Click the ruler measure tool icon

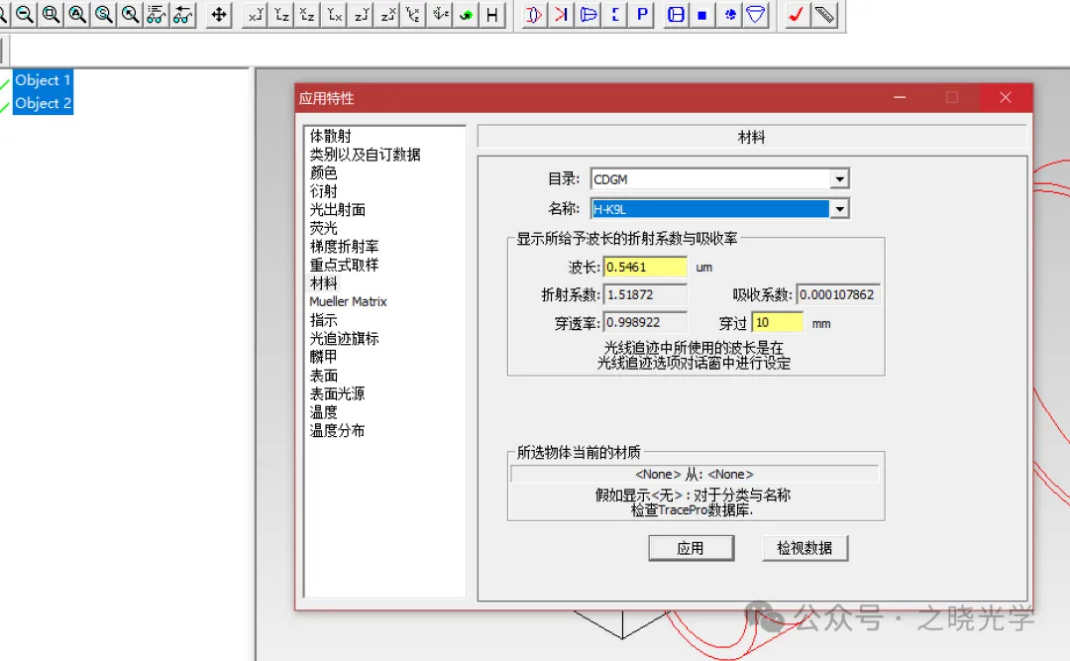pyautogui.click(x=823, y=15)
